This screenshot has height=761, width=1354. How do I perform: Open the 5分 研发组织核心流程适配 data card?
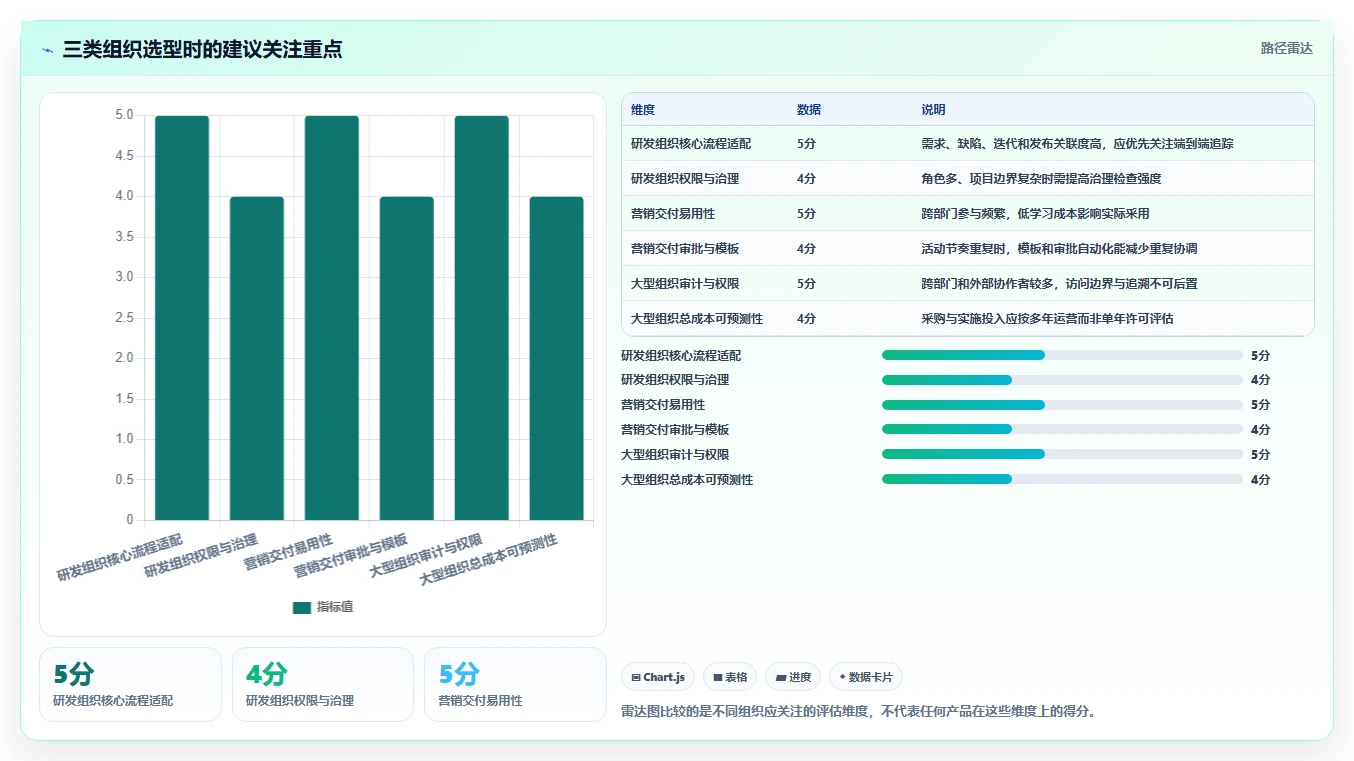[130, 684]
